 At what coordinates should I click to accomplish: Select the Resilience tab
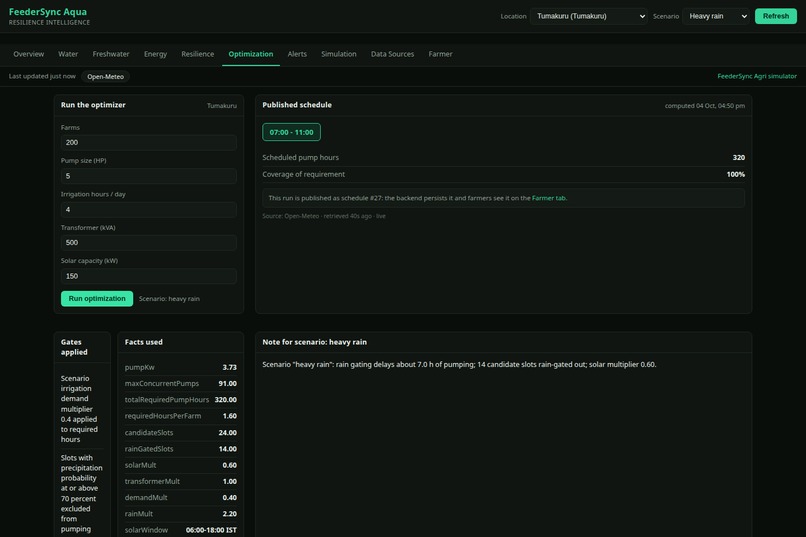point(197,54)
